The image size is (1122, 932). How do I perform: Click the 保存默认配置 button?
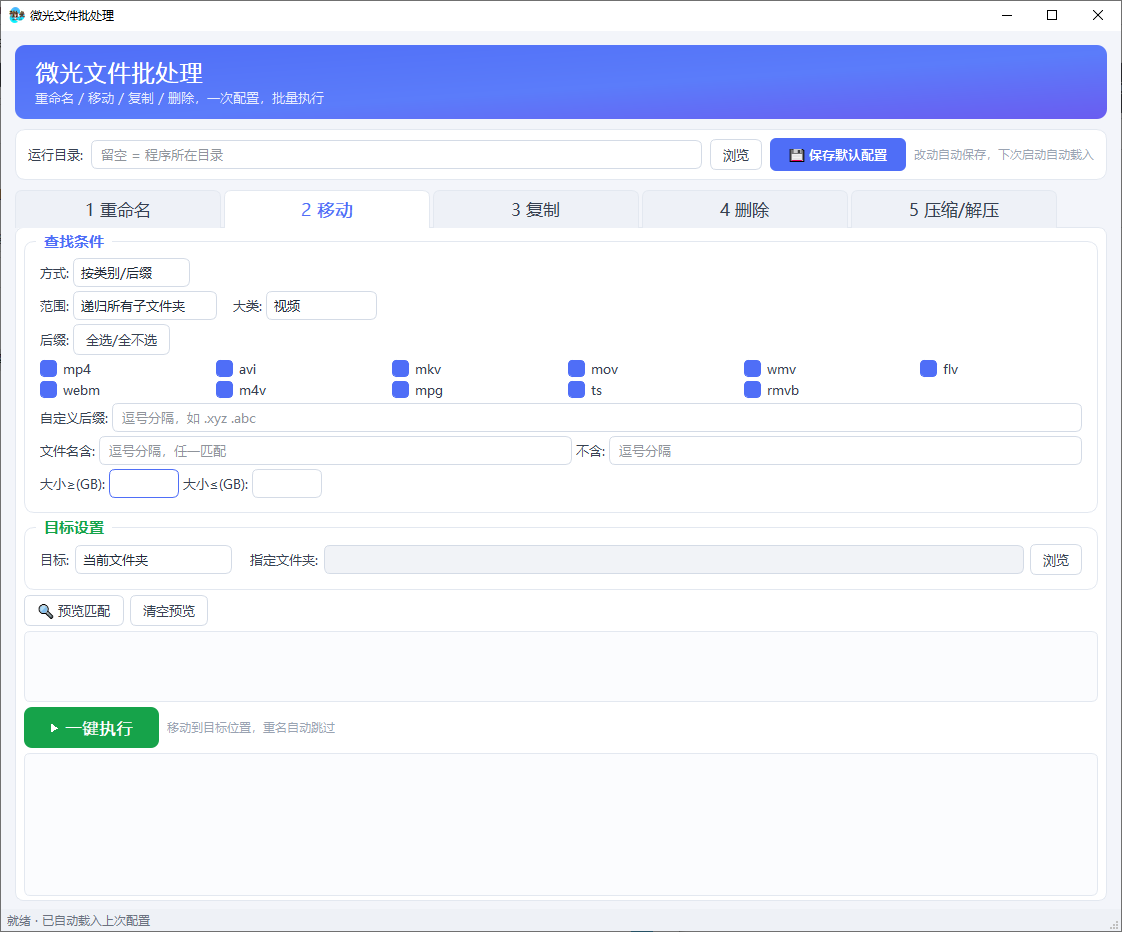[x=838, y=155]
